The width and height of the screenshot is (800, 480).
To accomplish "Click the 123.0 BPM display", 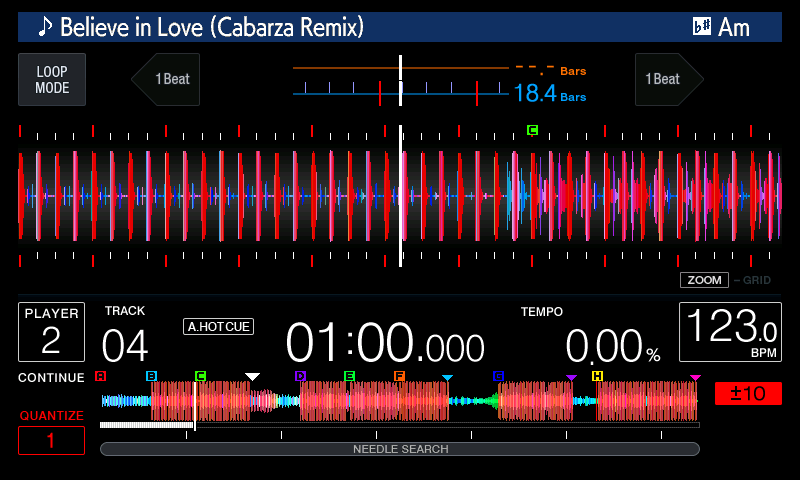I will coord(729,332).
